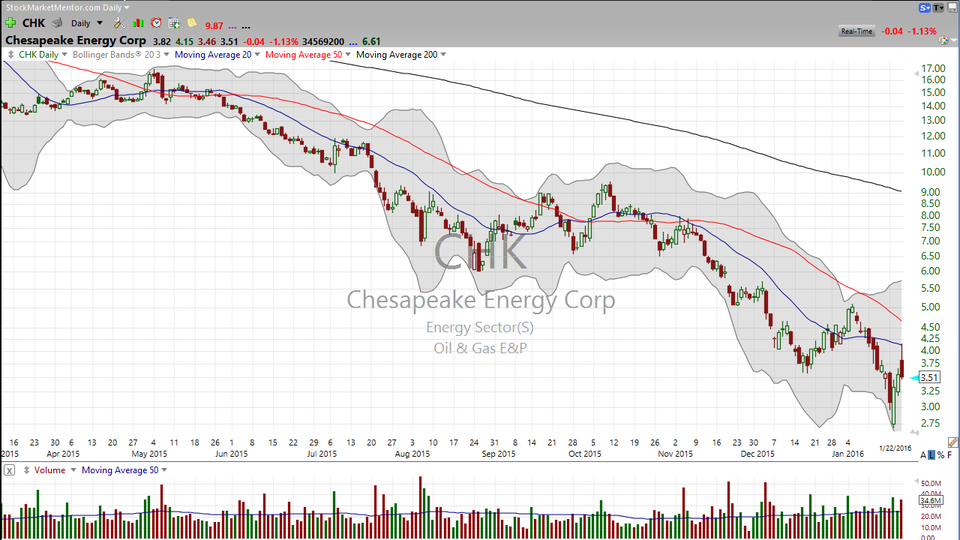This screenshot has height=540, width=960.
Task: Click the blue S dropdown icon
Action: 924,7
